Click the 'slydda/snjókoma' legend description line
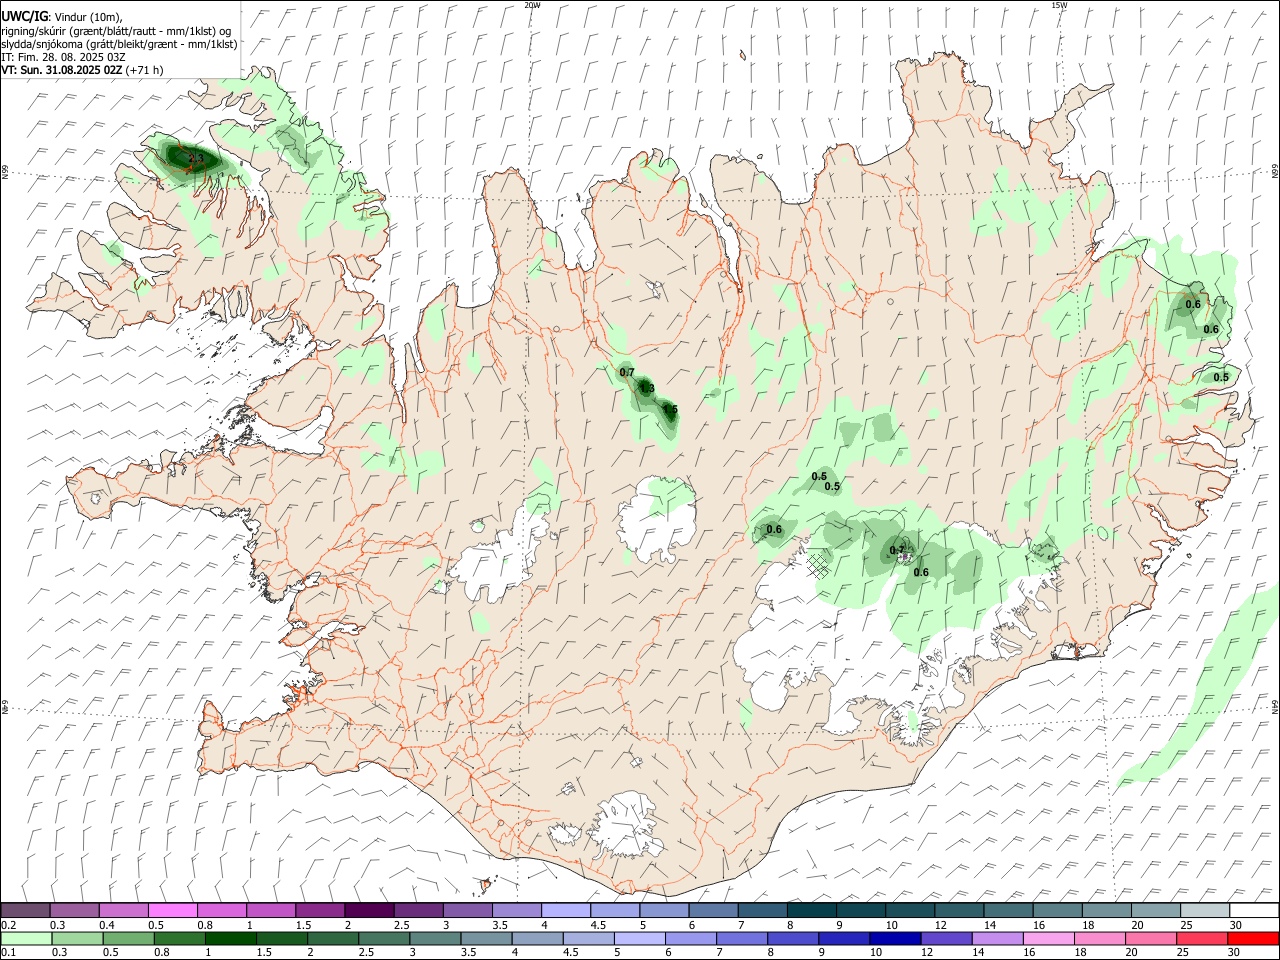 (x=119, y=44)
